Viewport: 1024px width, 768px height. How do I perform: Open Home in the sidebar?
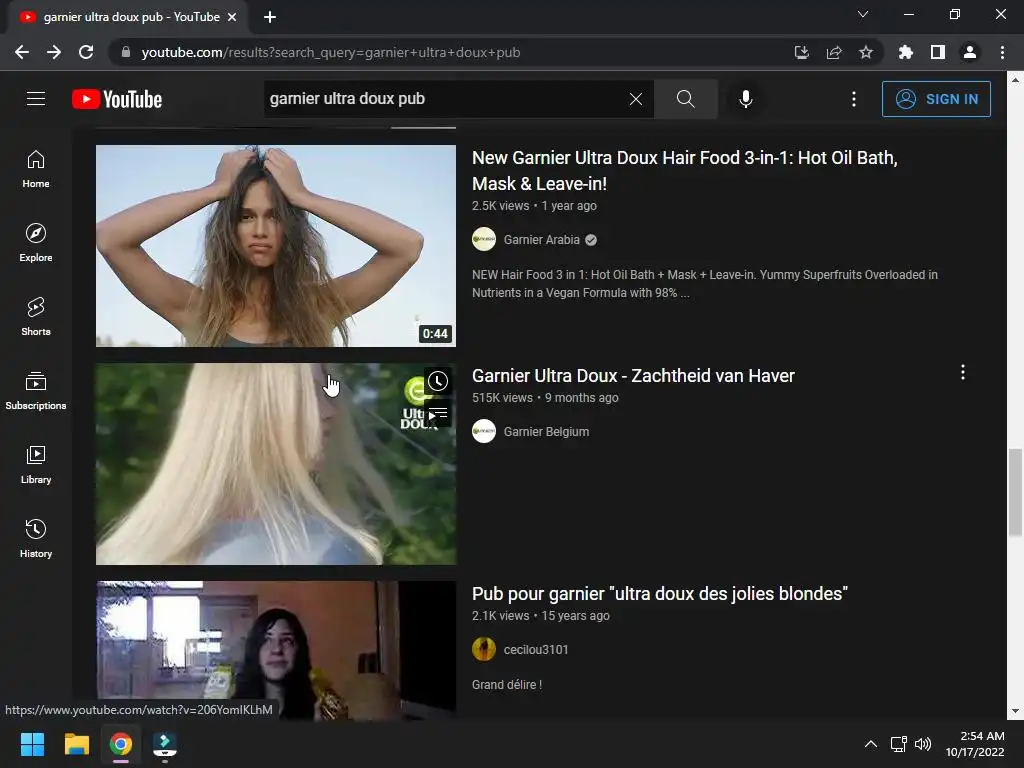(36, 169)
